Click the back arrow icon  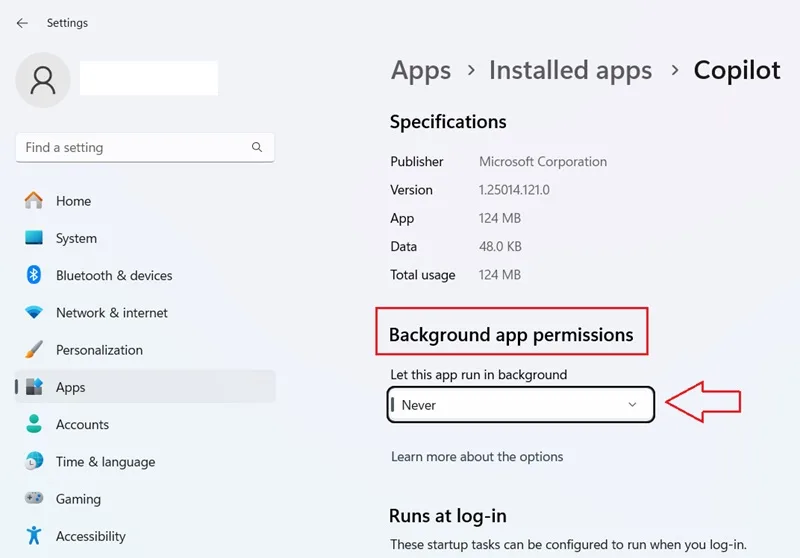(22, 23)
